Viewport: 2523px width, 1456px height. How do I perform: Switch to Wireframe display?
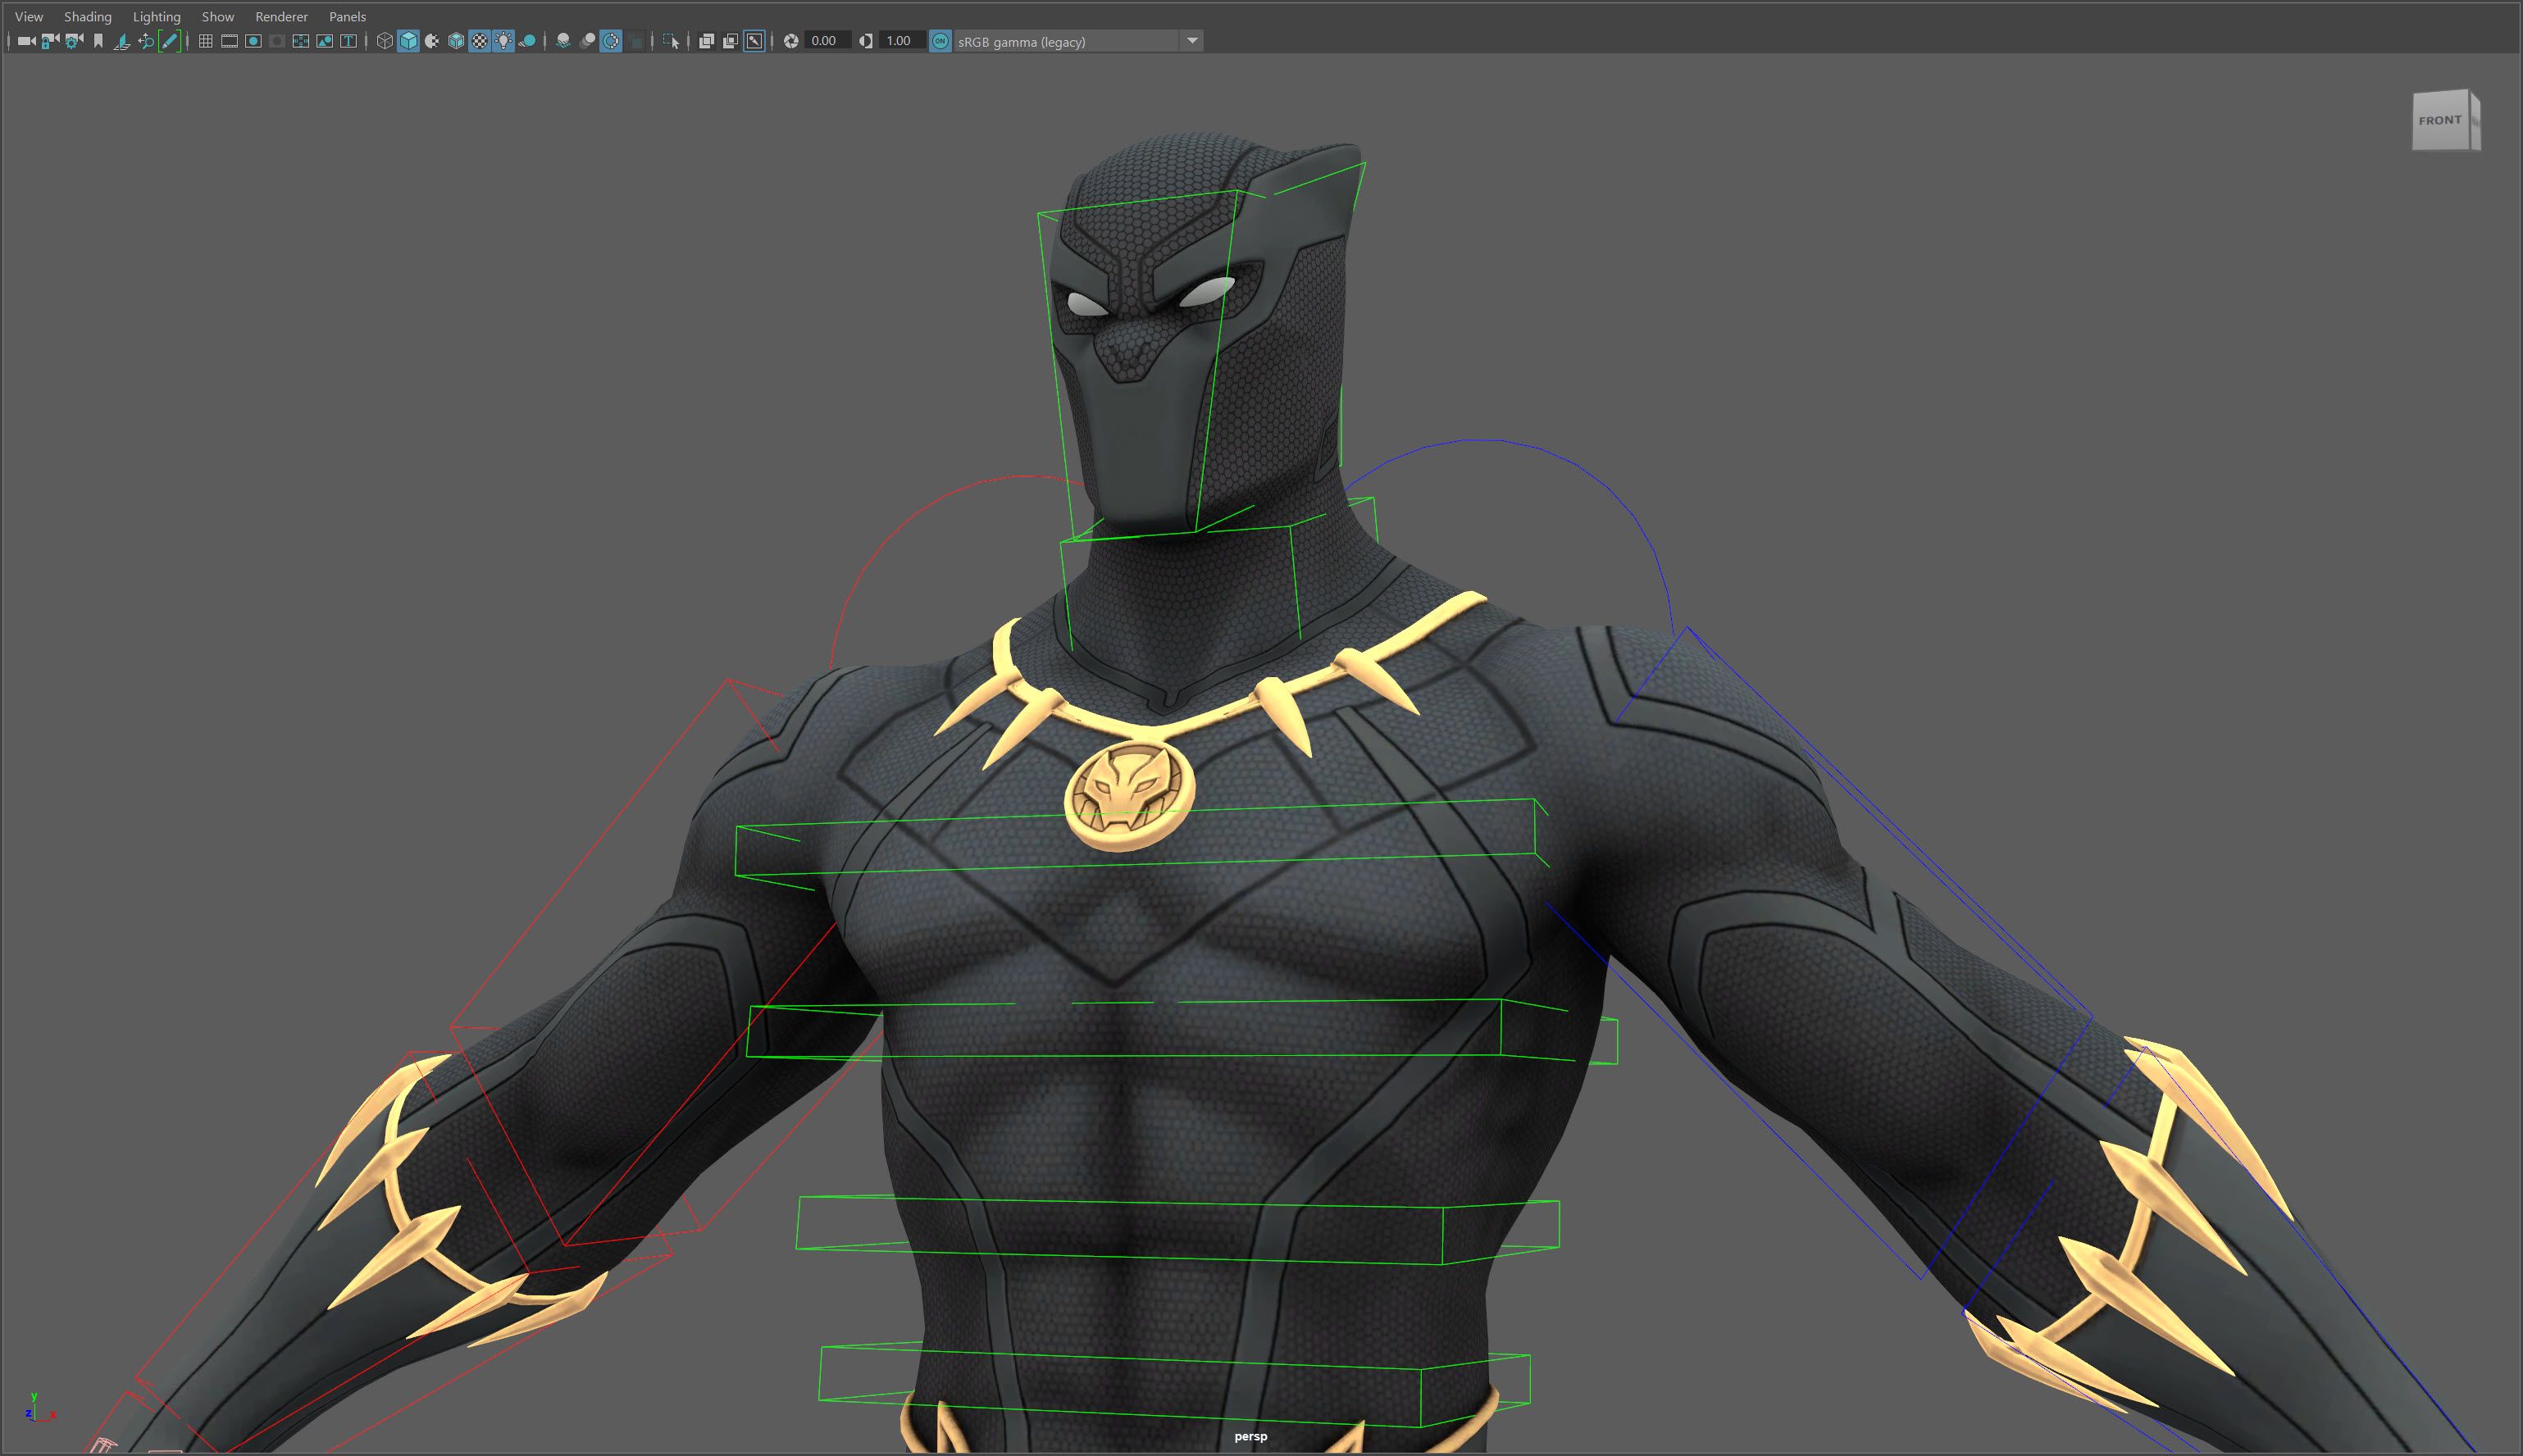[x=385, y=41]
